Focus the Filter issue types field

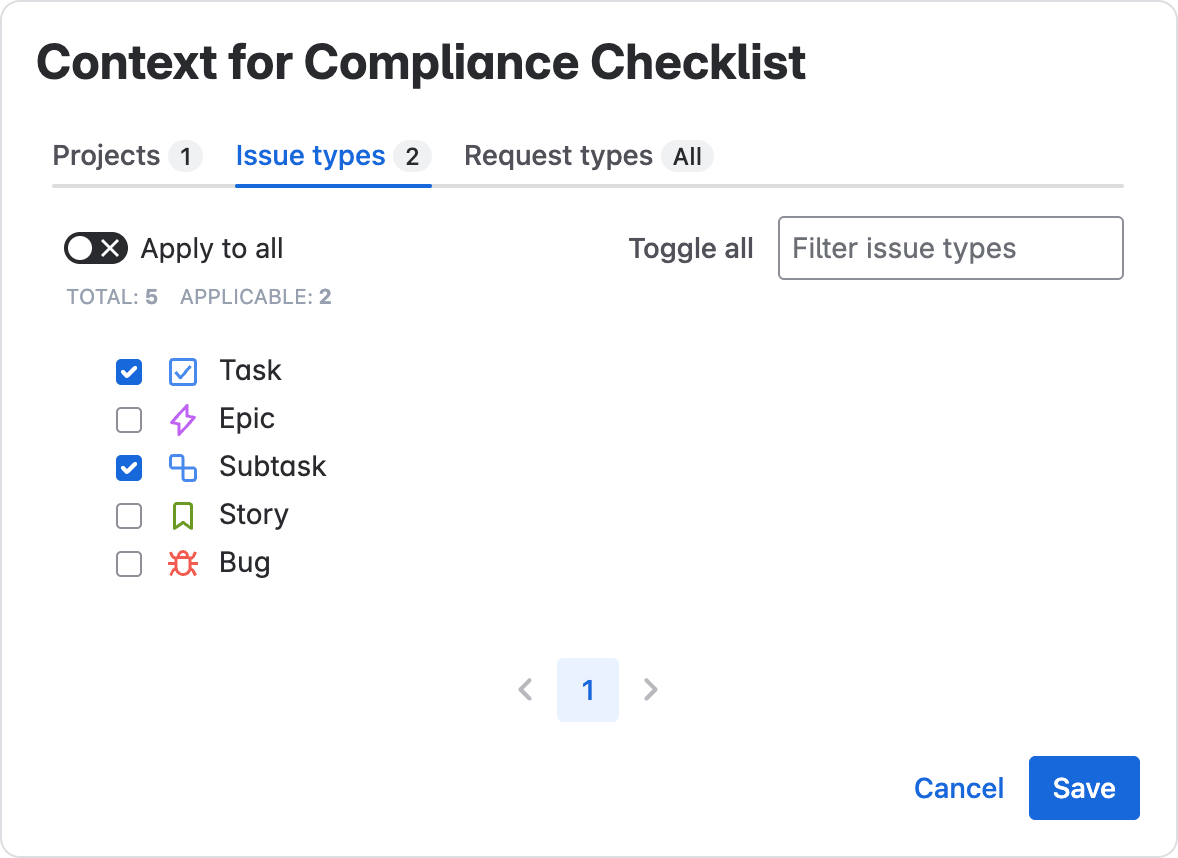(950, 248)
